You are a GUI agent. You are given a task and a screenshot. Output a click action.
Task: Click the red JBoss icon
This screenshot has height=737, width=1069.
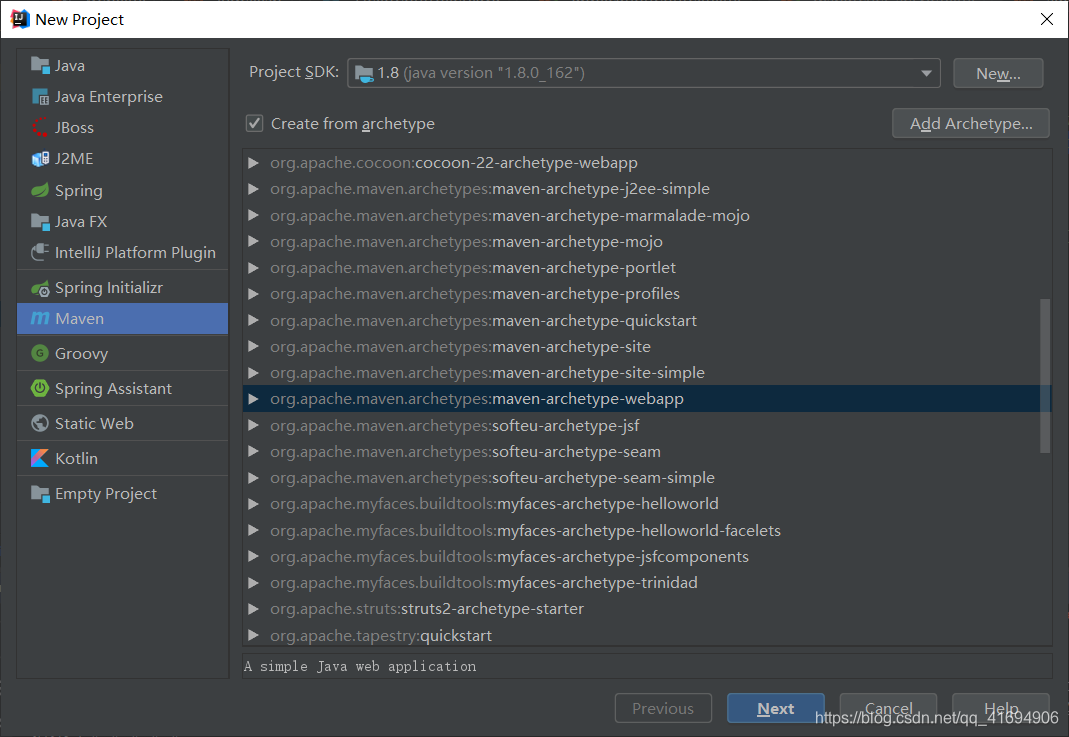point(40,127)
